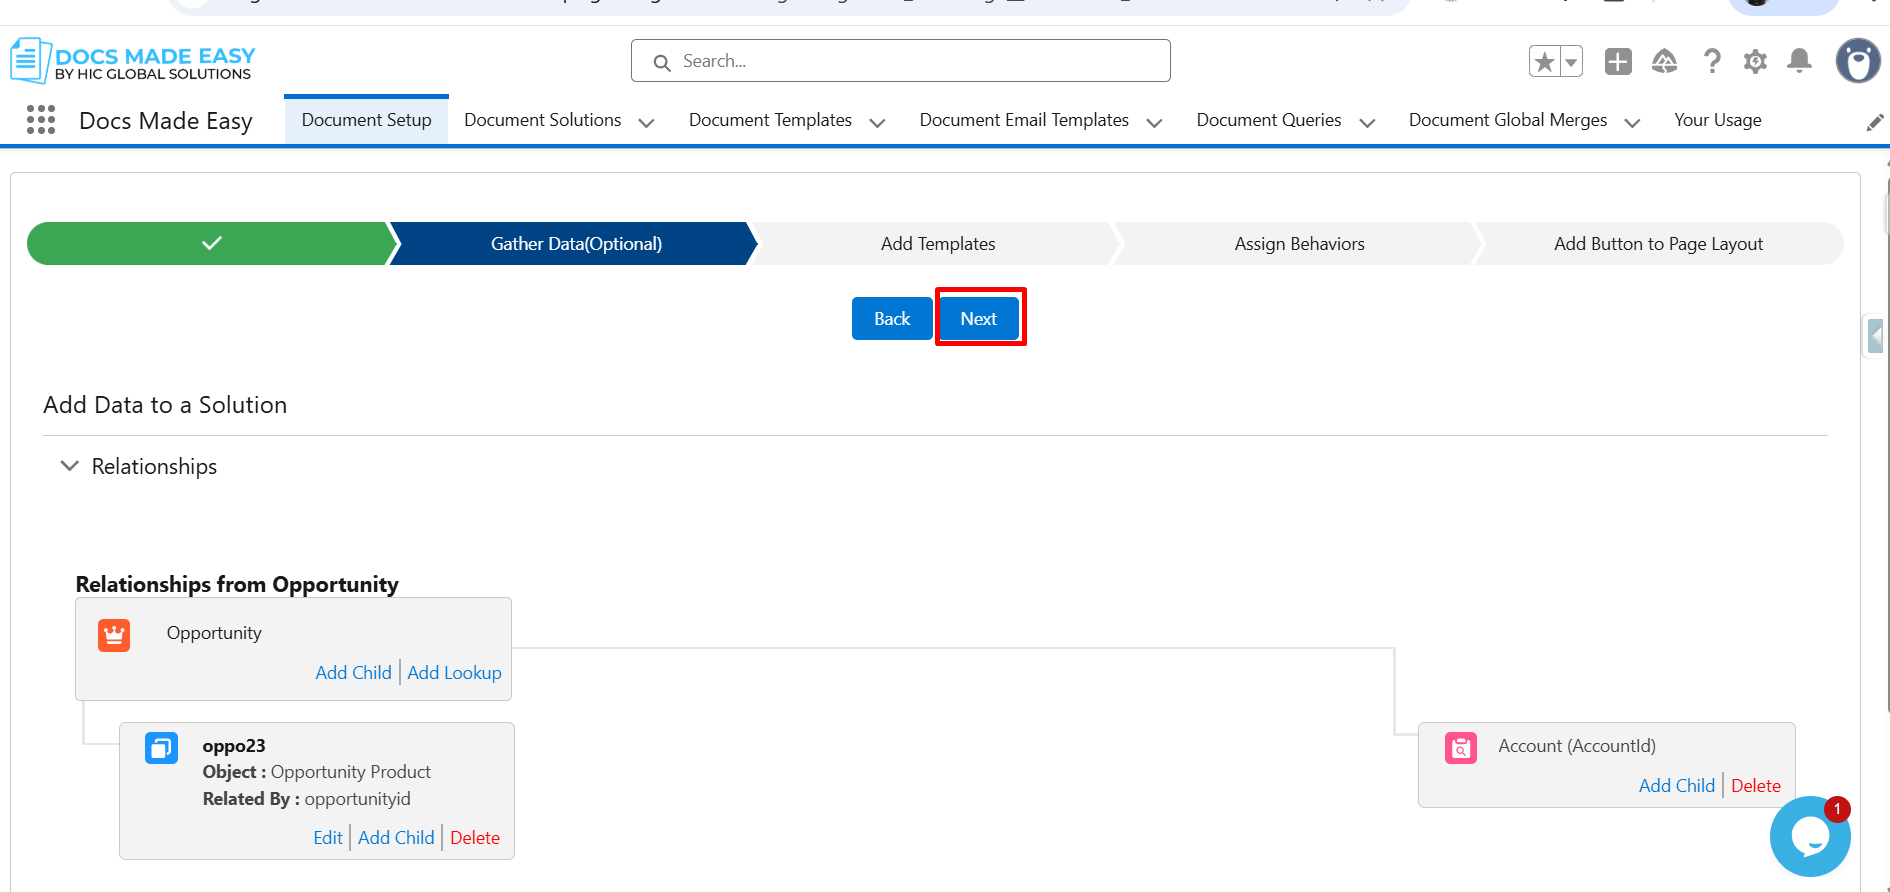This screenshot has width=1890, height=892.
Task: Switch to the Your Usage tab
Action: coord(1717,120)
